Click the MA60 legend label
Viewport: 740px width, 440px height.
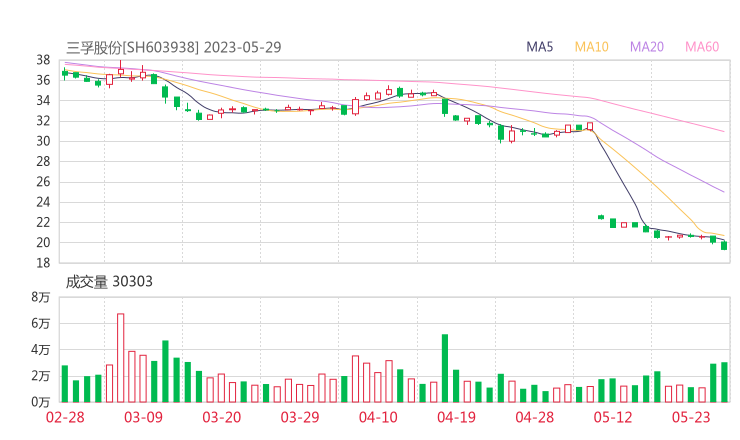tap(701, 47)
